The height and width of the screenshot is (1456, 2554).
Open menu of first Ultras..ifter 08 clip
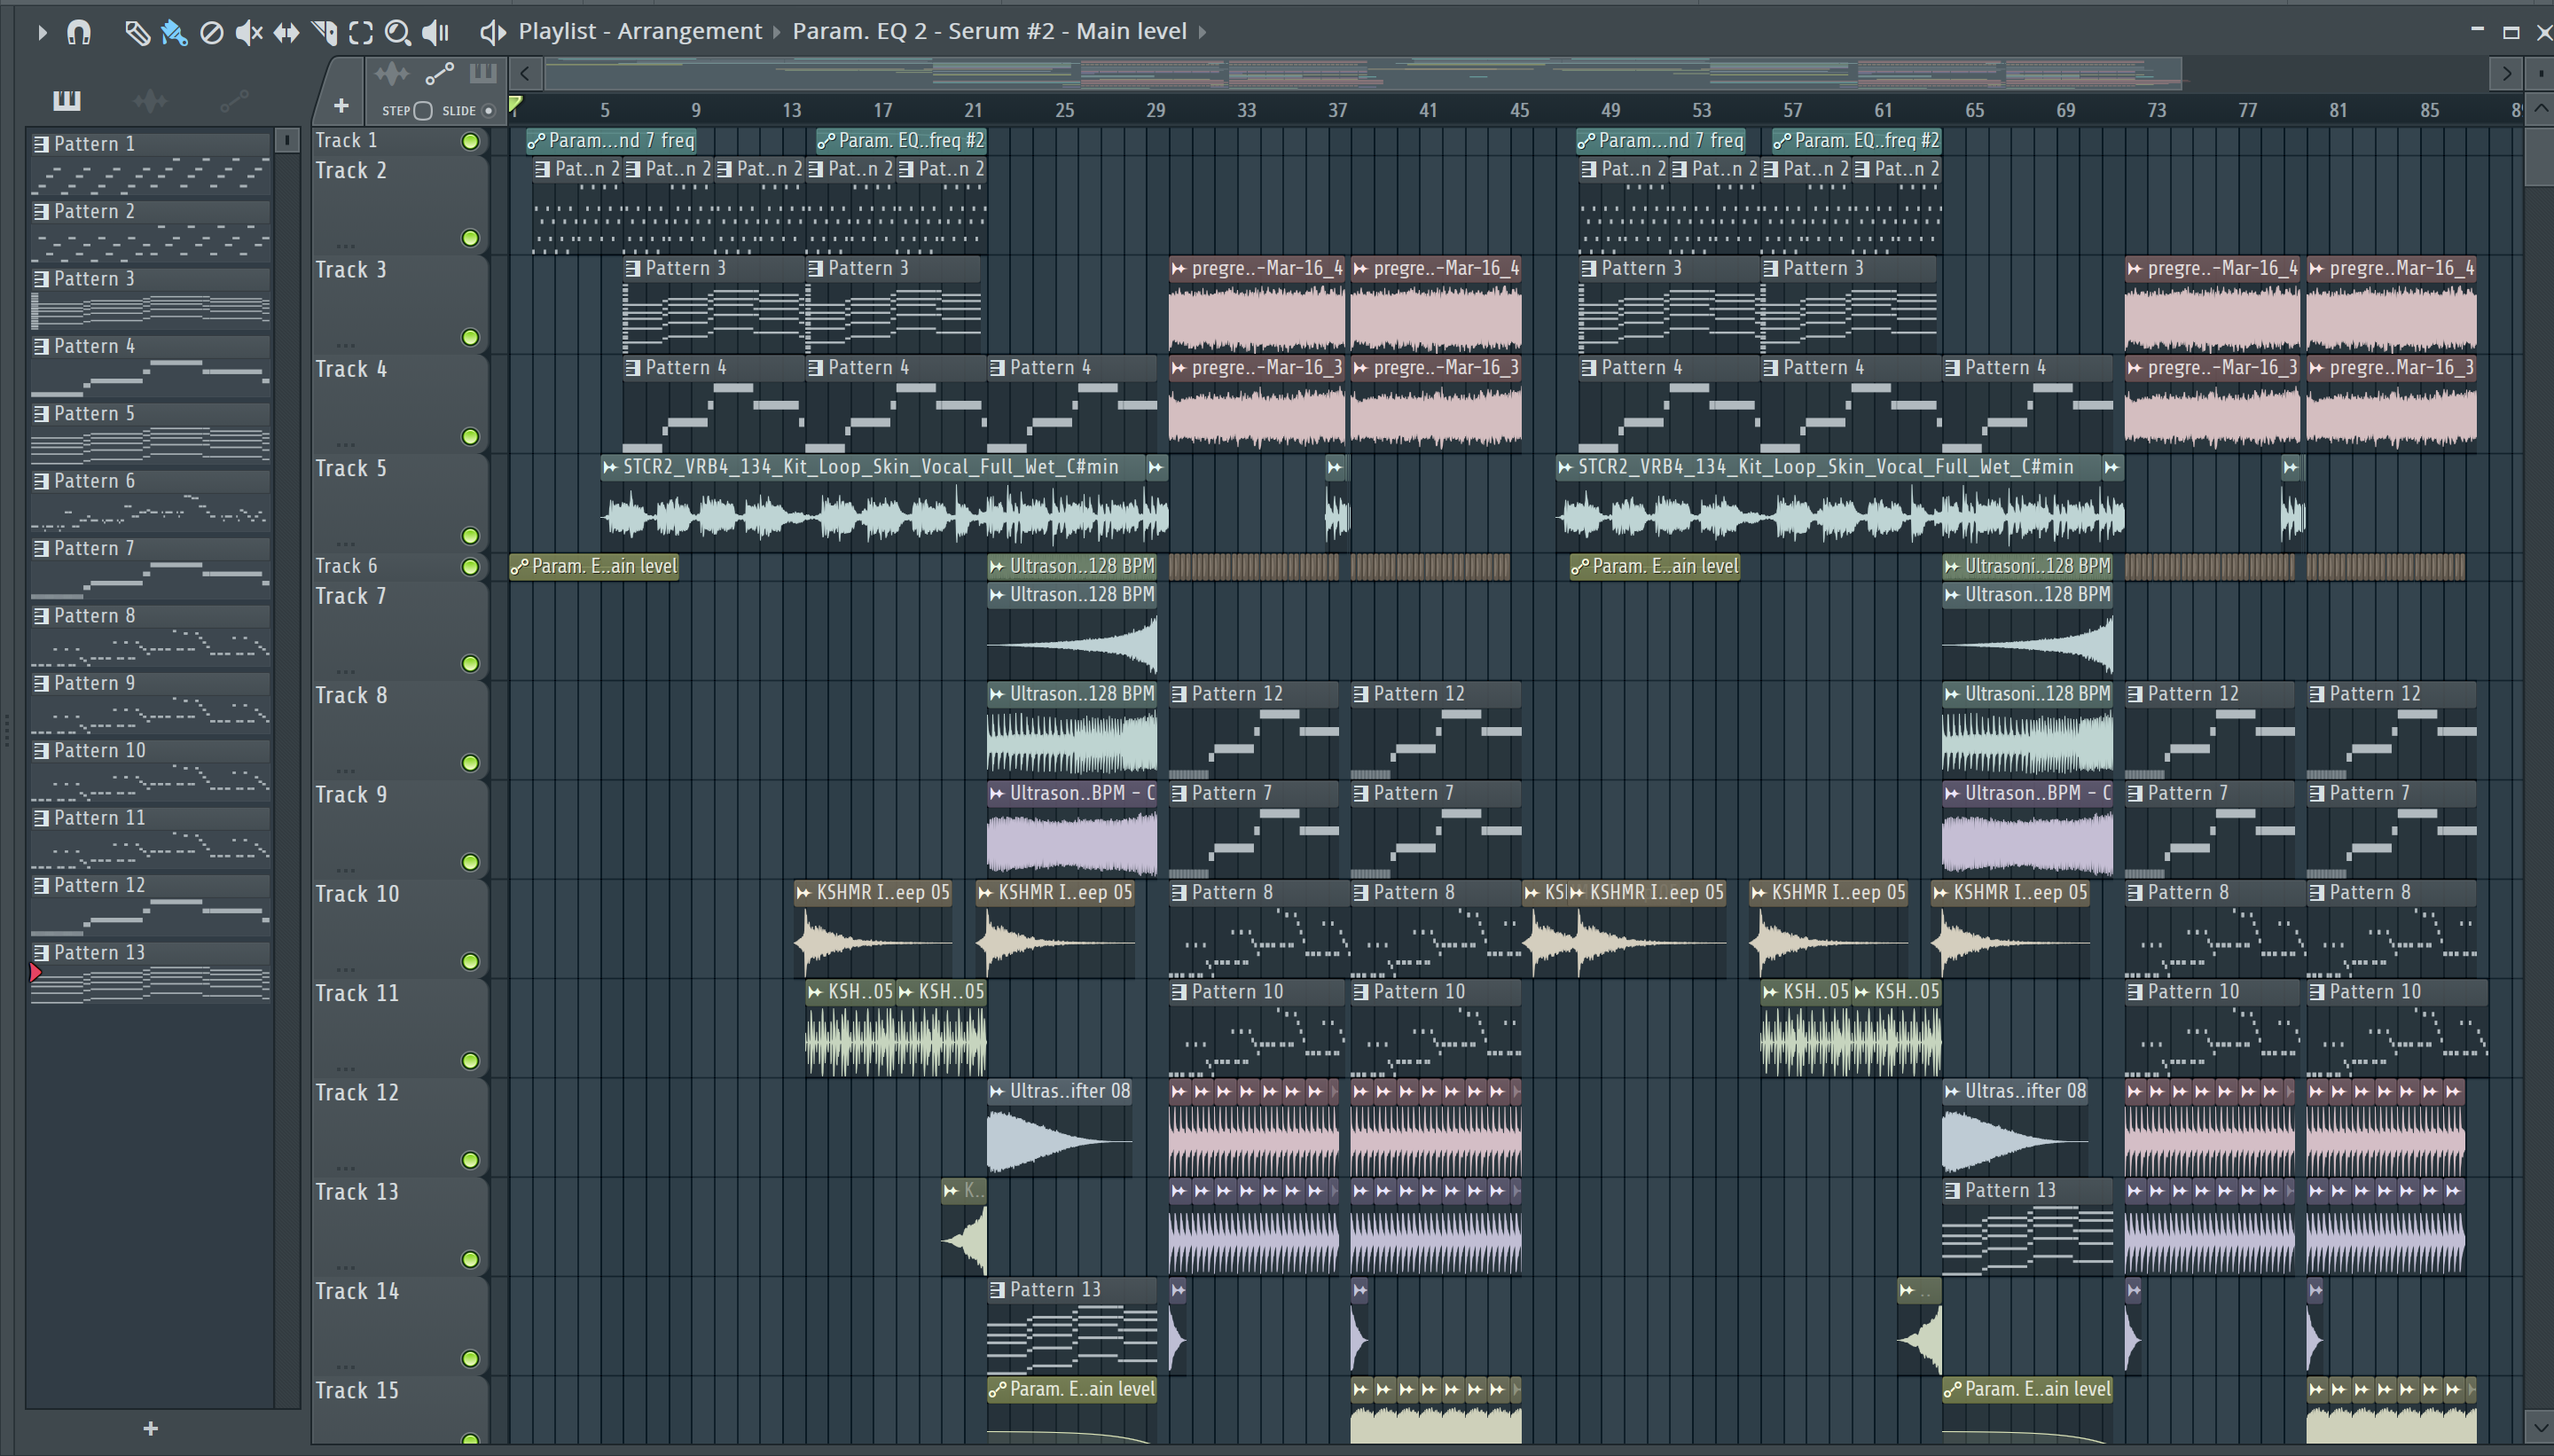pos(996,1091)
